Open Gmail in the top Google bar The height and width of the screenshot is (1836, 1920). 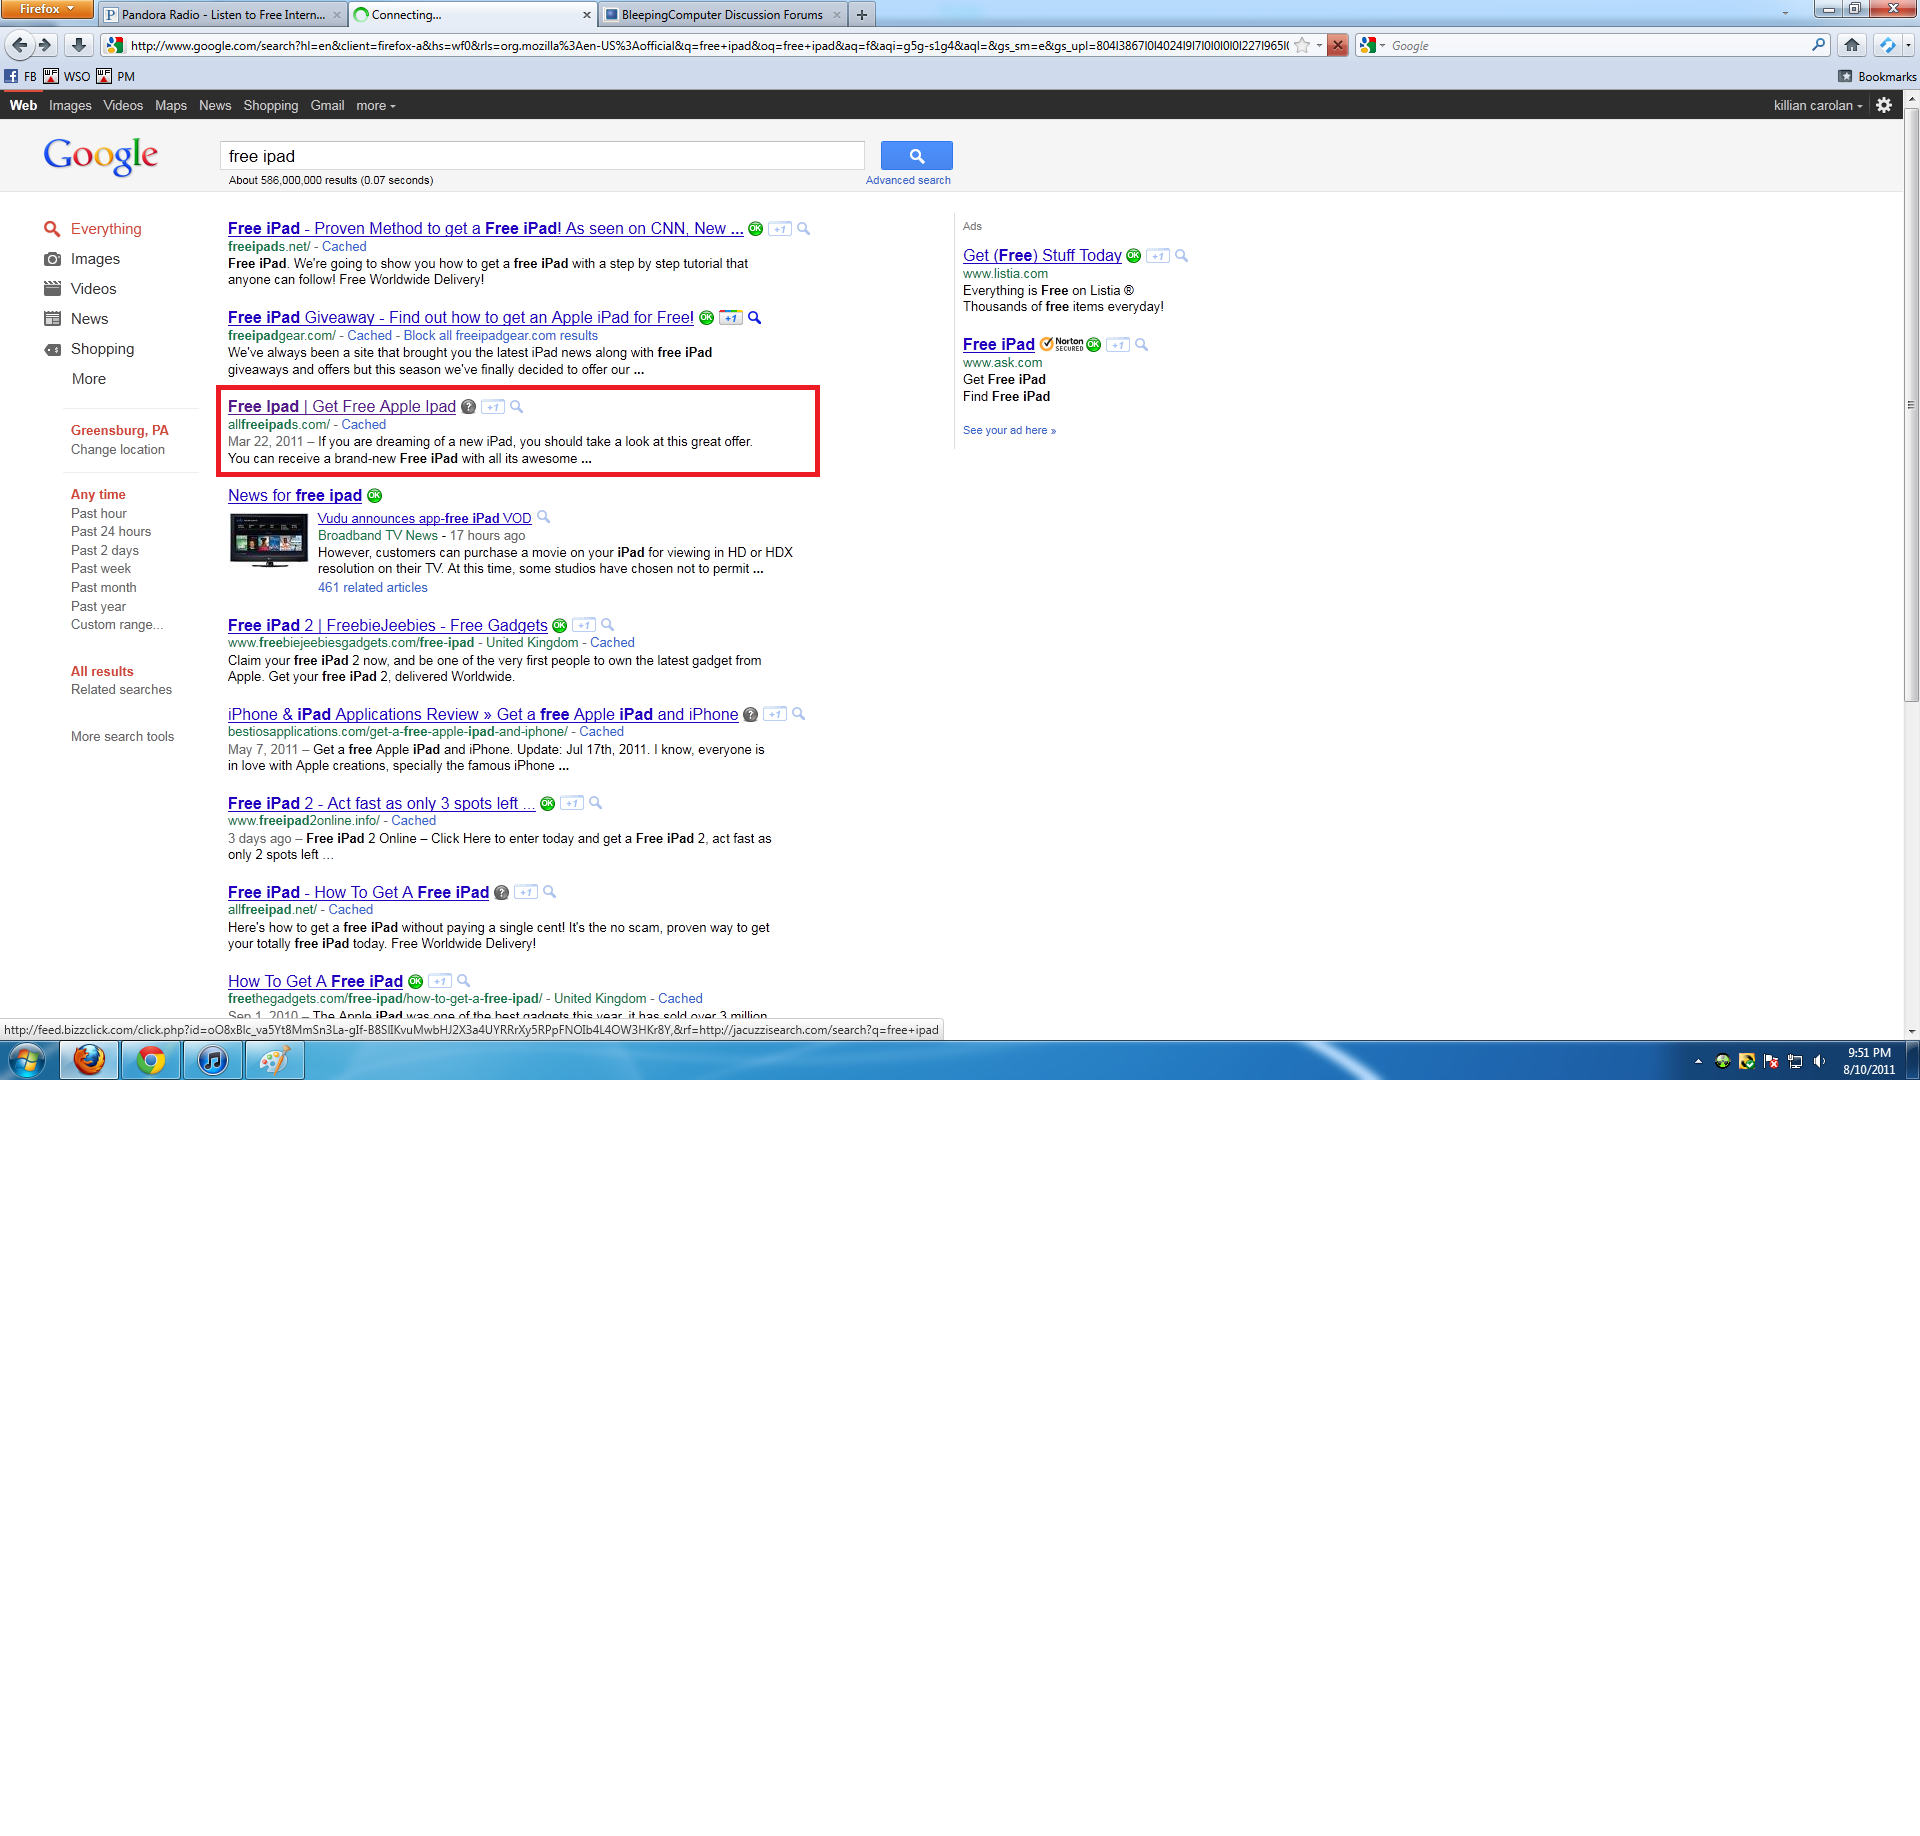point(327,105)
